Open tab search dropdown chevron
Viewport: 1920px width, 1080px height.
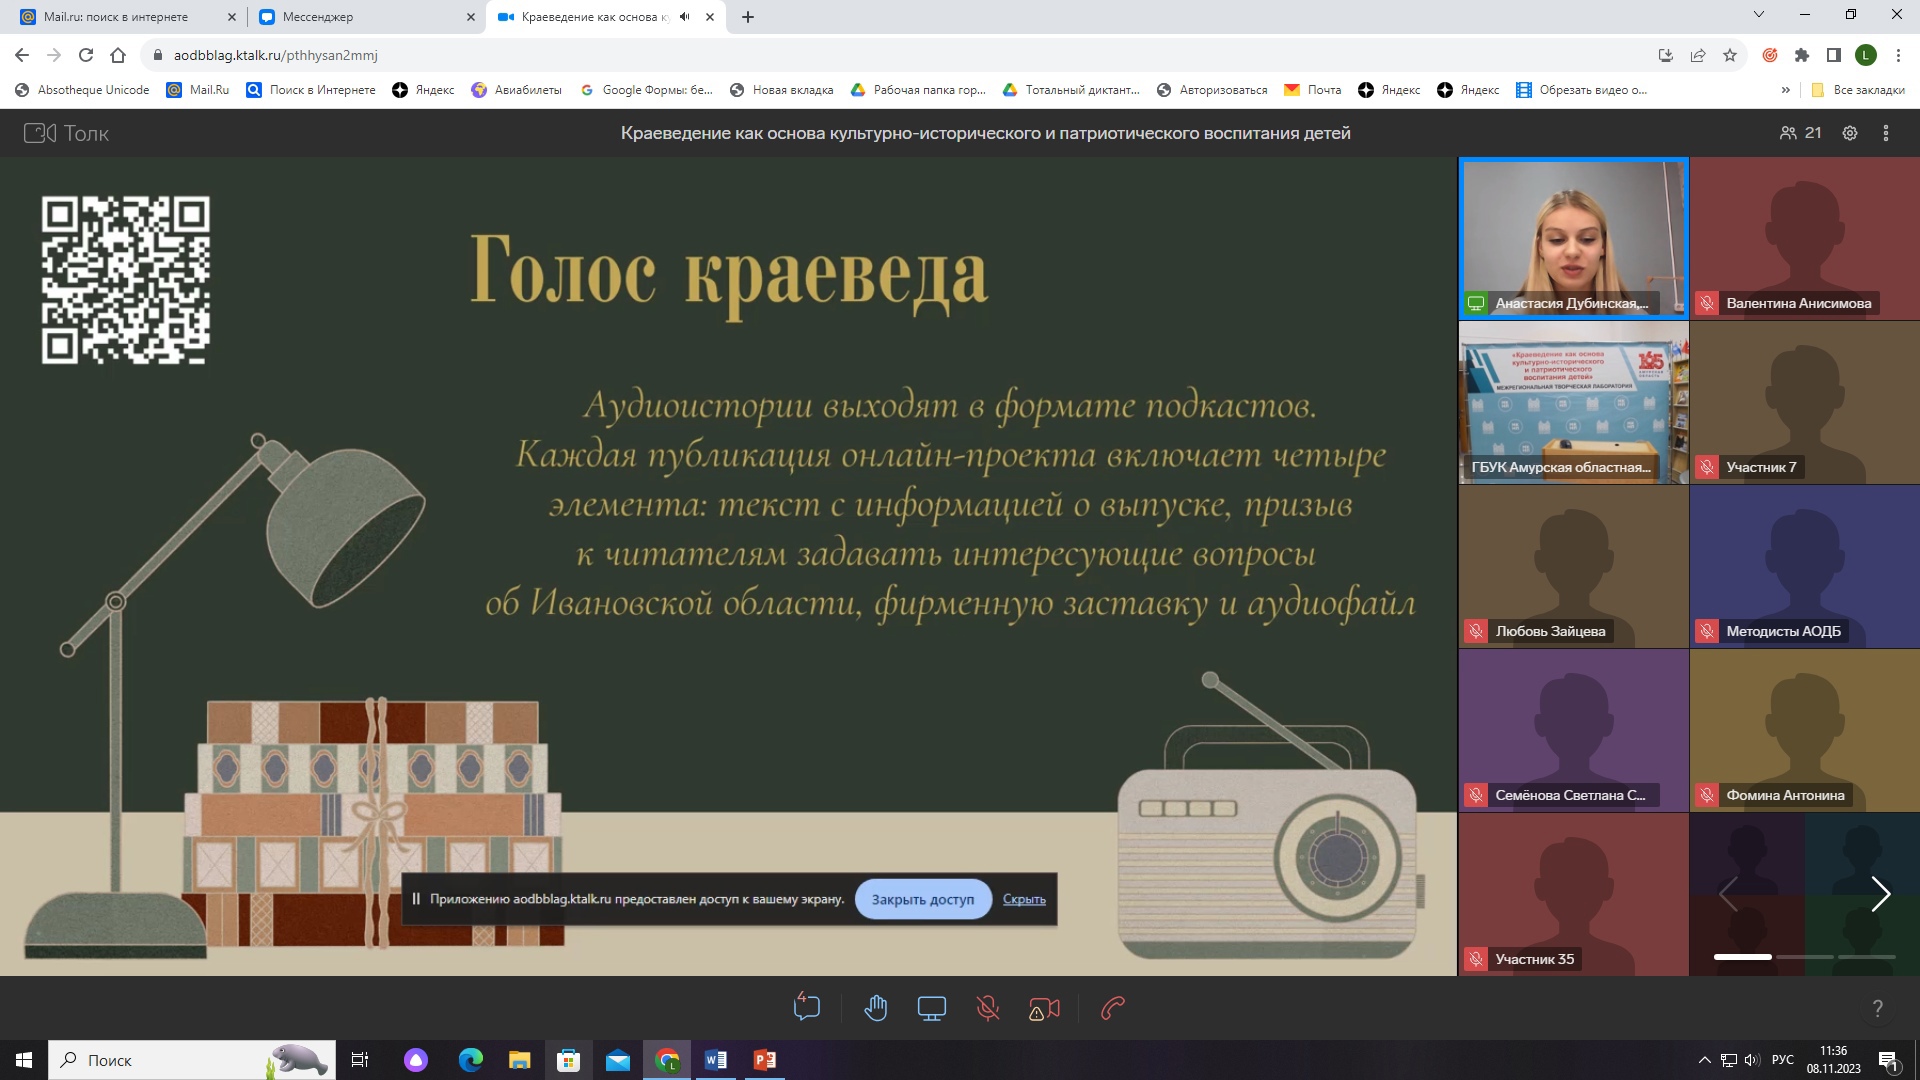(x=1759, y=14)
